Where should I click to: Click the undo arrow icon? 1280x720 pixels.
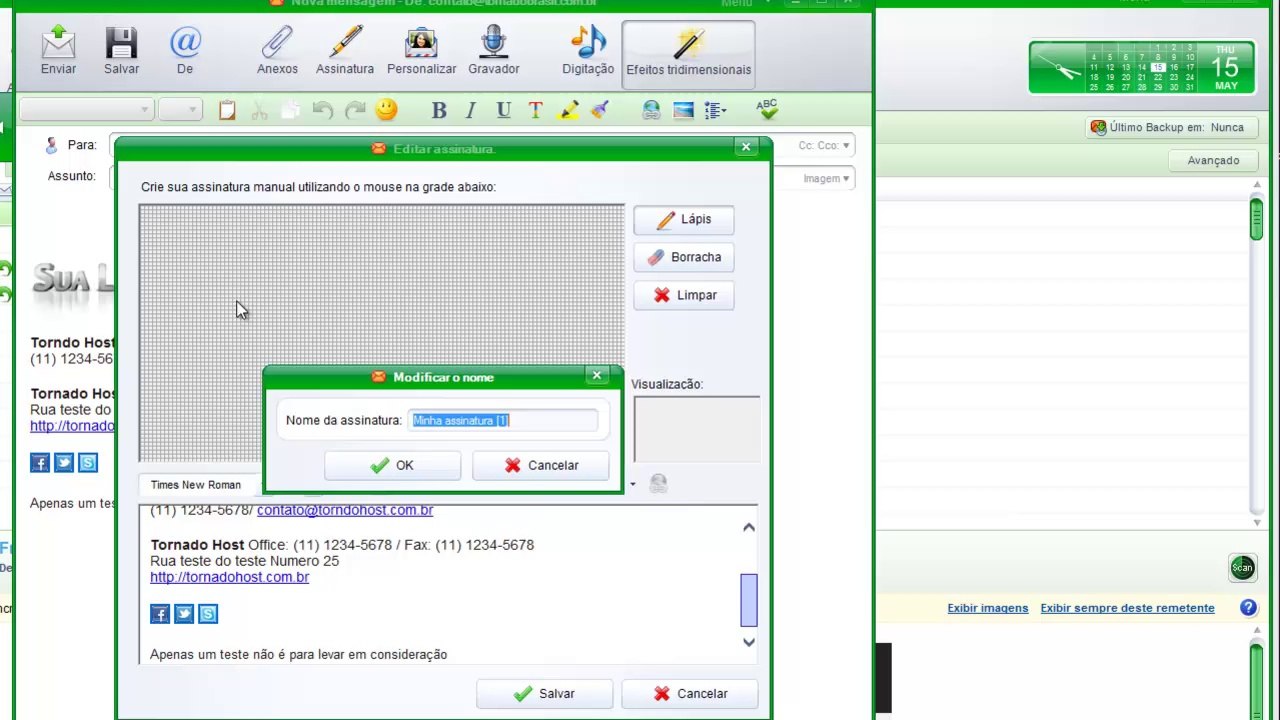tap(322, 110)
